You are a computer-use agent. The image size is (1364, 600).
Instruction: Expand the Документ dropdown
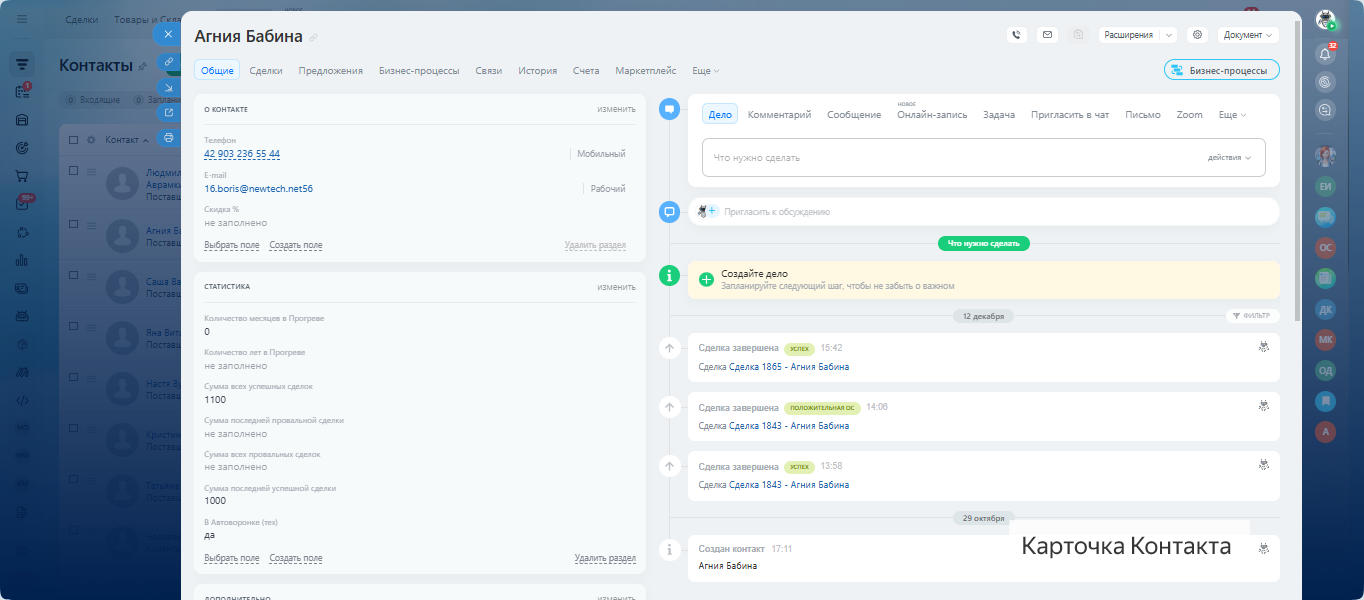pyautogui.click(x=1248, y=35)
